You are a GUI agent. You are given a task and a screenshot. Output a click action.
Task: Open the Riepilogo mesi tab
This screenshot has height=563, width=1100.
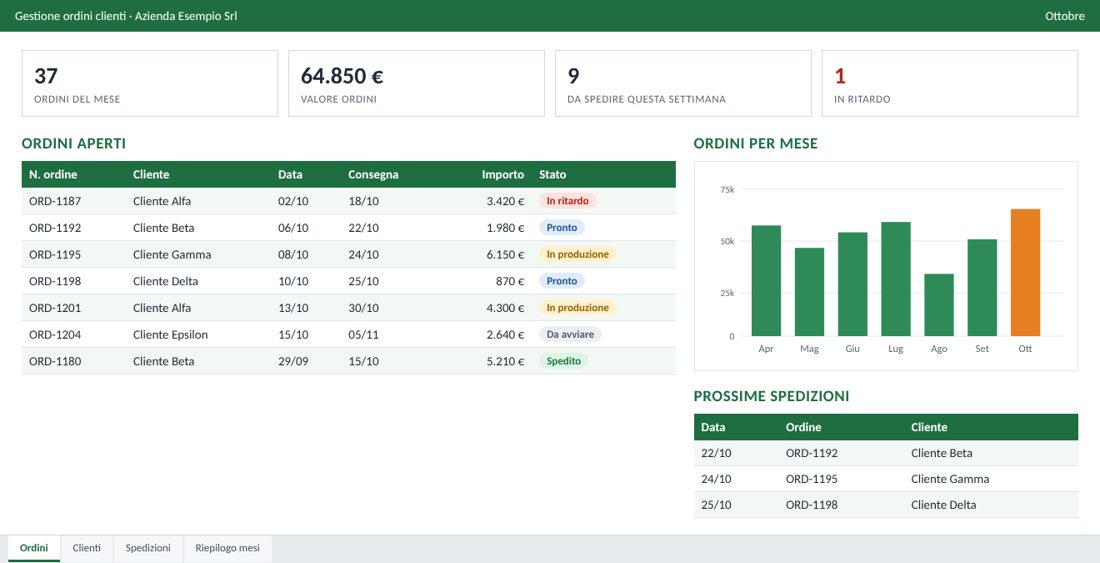pos(227,548)
